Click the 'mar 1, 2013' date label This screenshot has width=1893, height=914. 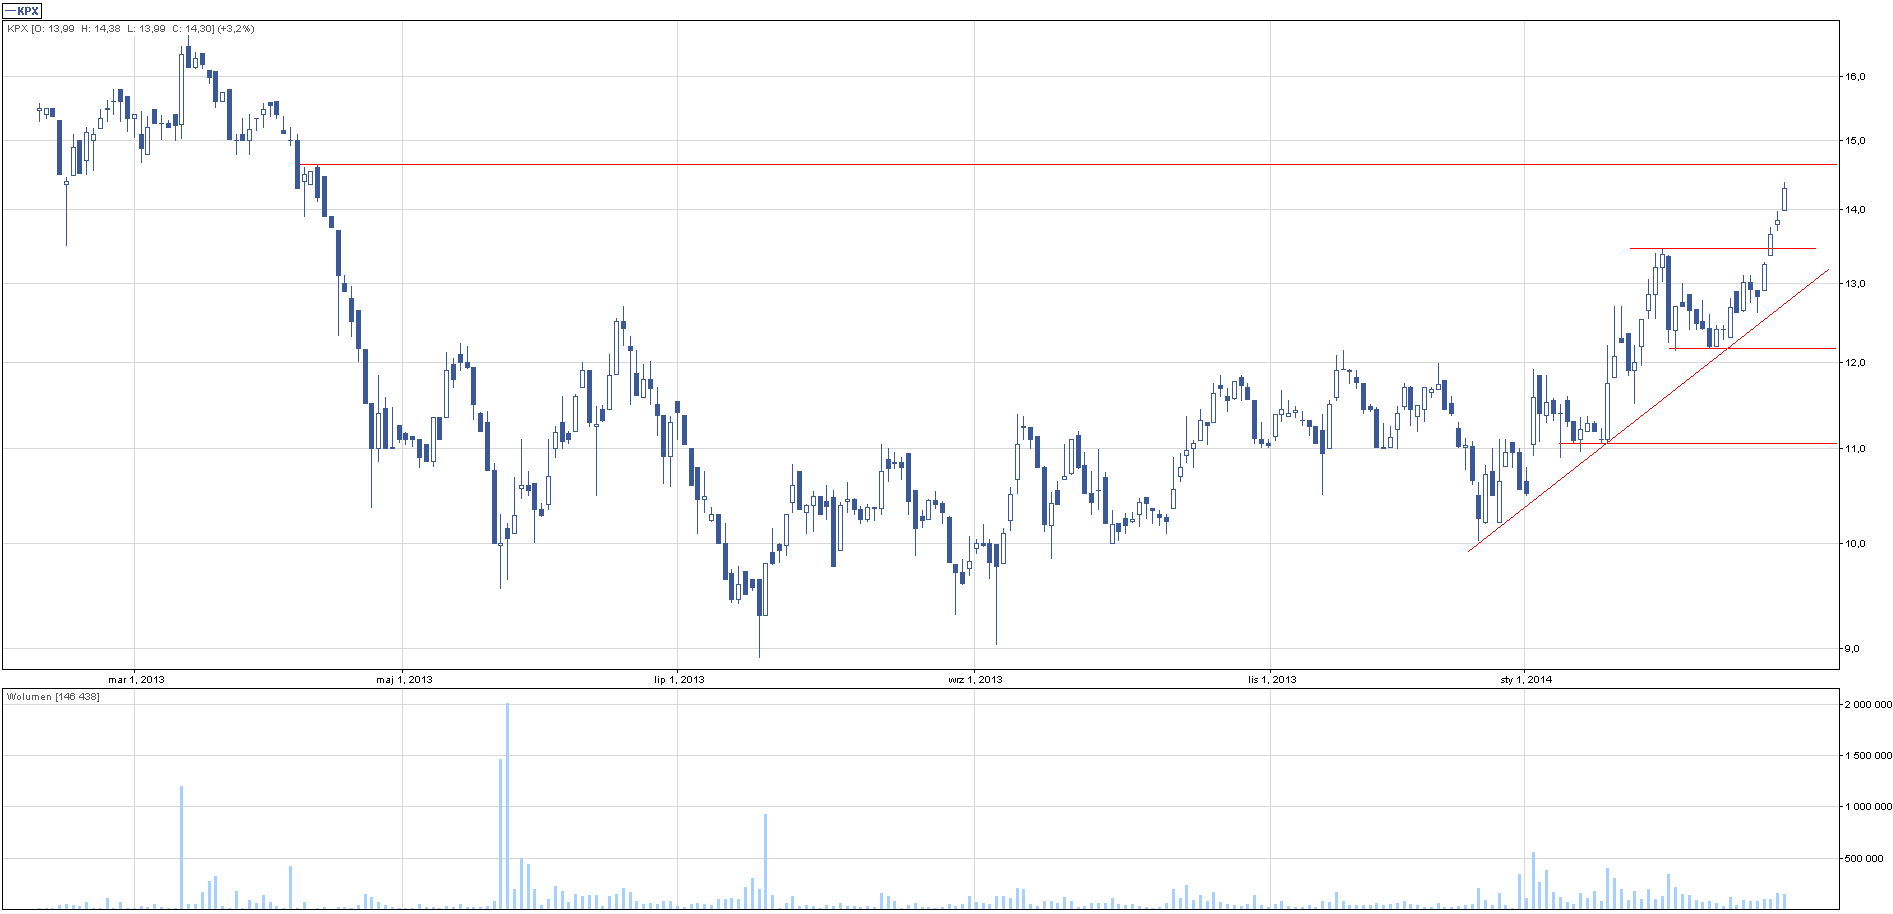pos(136,680)
